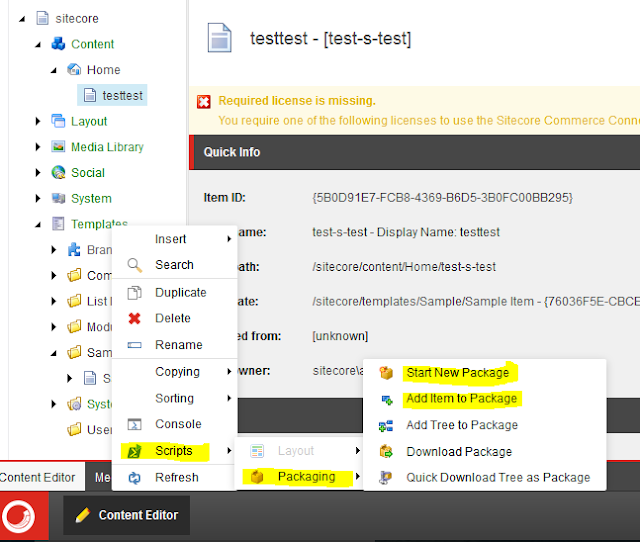Click the Search magnifier icon in context menu
The height and width of the screenshot is (542, 640).
134,265
